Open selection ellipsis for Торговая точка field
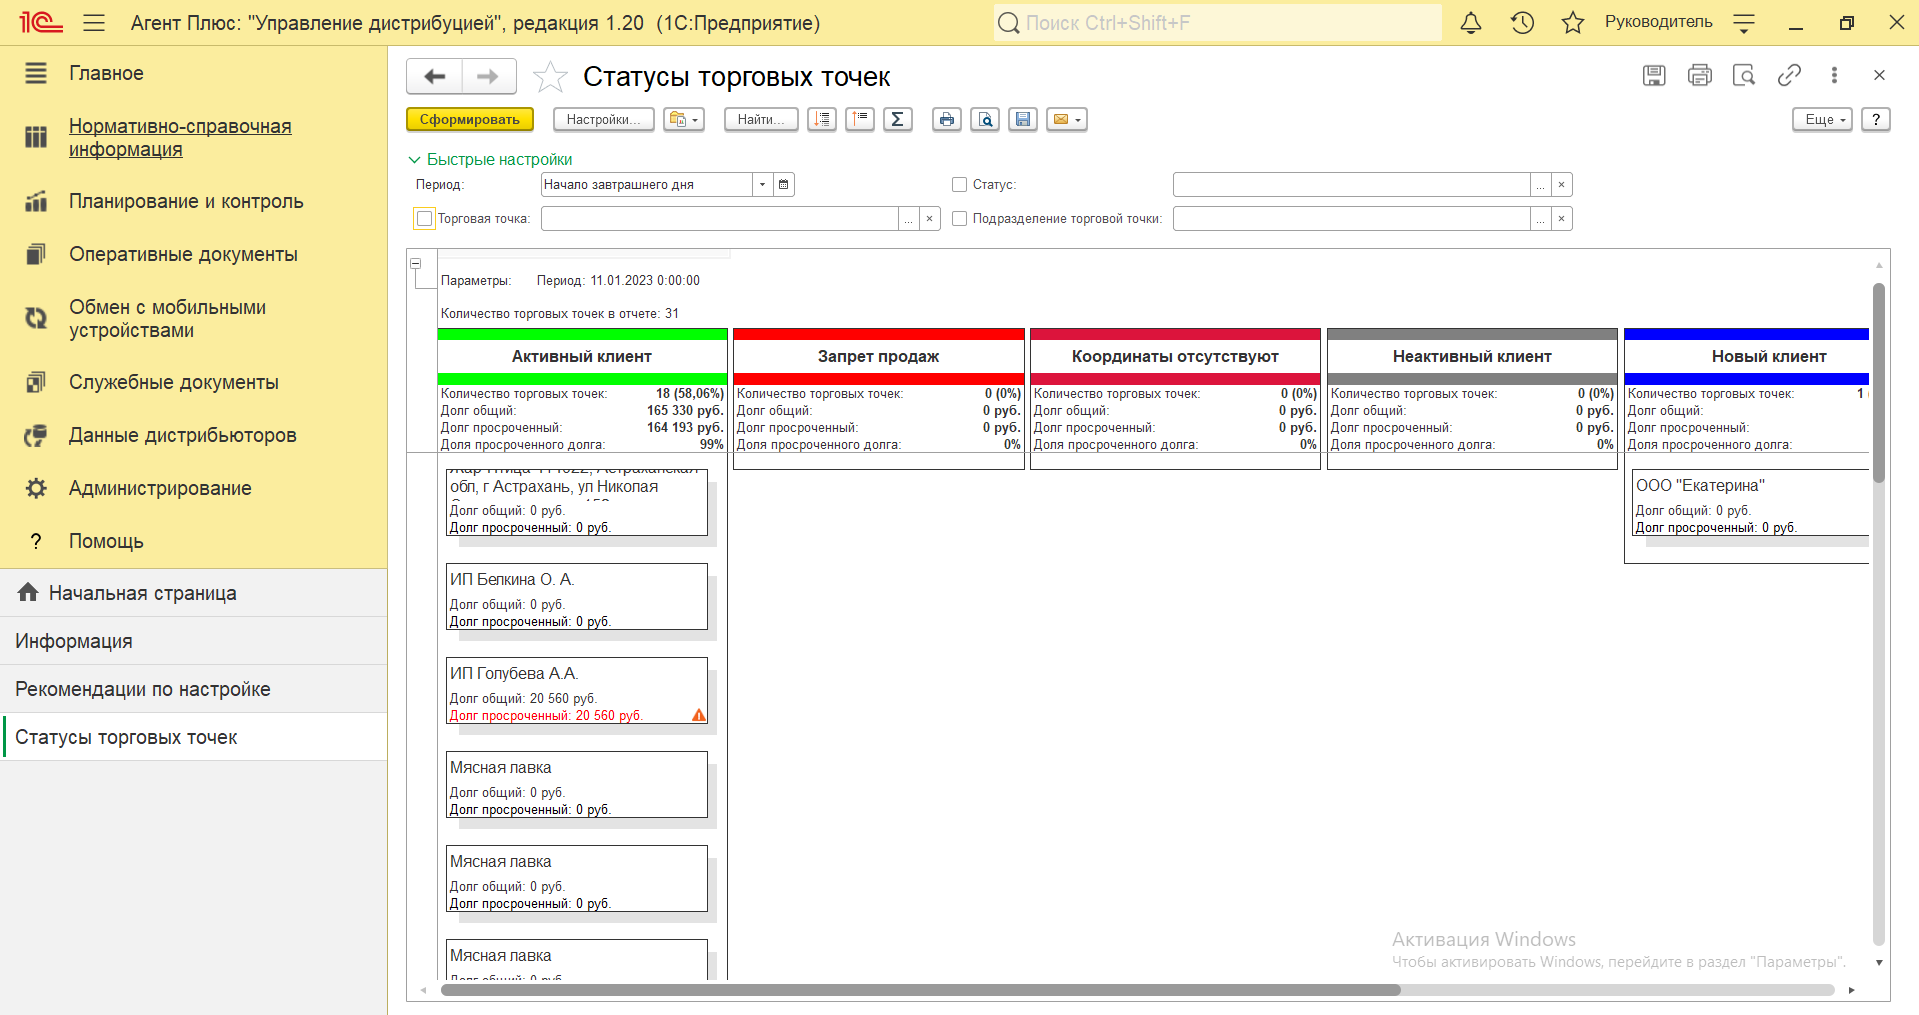The image size is (1919, 1015). tap(909, 218)
